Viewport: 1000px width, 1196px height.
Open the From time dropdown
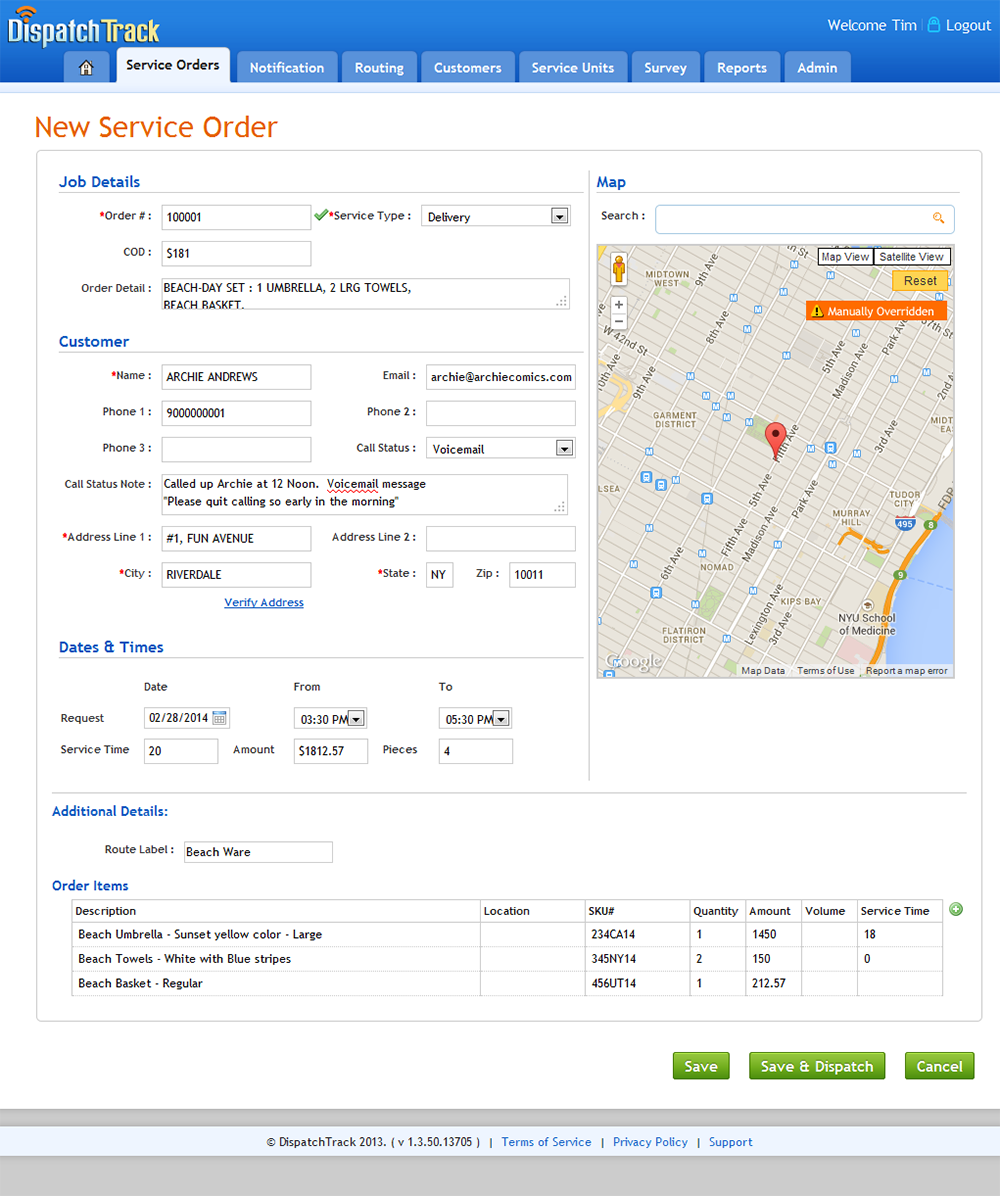click(x=356, y=717)
